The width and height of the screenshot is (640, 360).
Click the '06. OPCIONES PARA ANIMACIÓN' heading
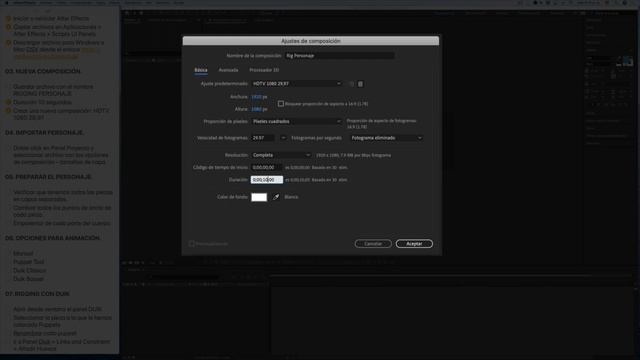(52, 238)
